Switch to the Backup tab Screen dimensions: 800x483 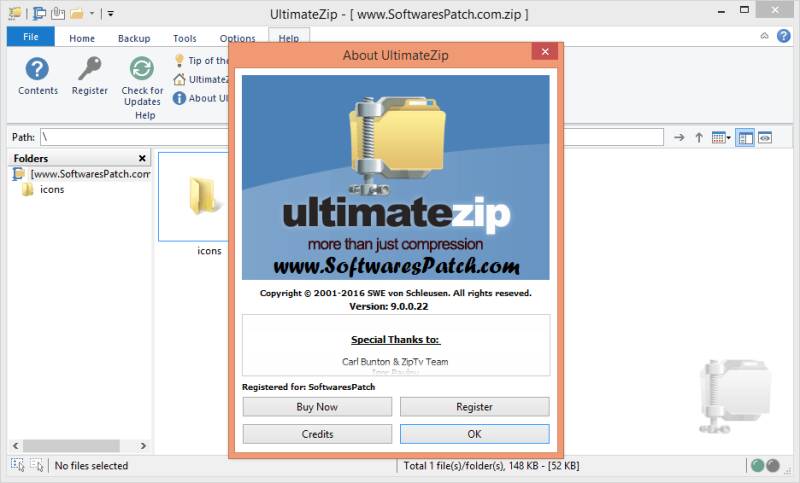click(134, 38)
